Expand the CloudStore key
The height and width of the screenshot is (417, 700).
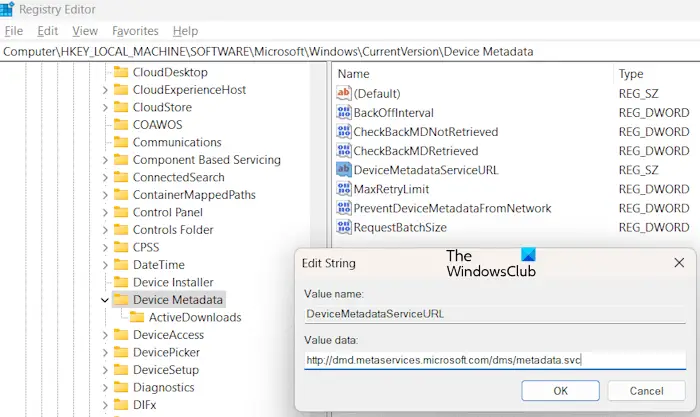[x=105, y=107]
